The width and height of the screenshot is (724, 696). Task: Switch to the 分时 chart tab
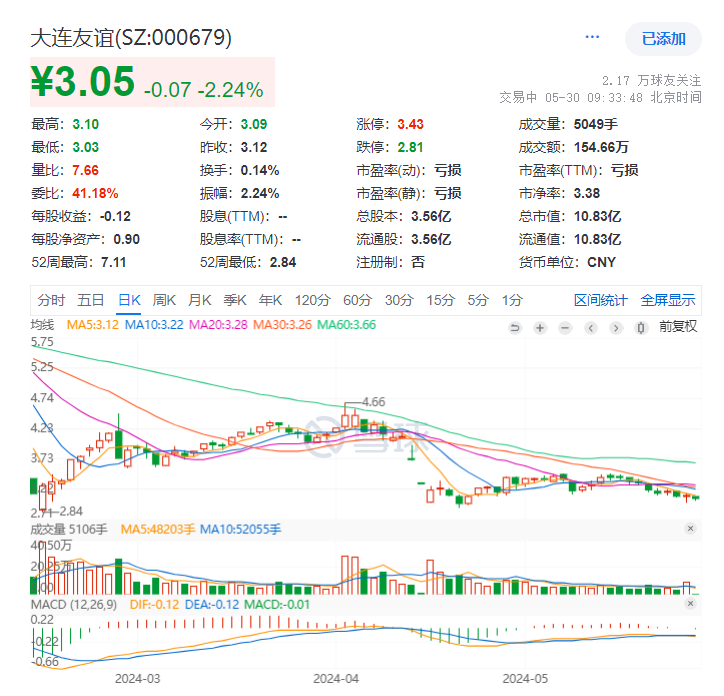point(51,300)
